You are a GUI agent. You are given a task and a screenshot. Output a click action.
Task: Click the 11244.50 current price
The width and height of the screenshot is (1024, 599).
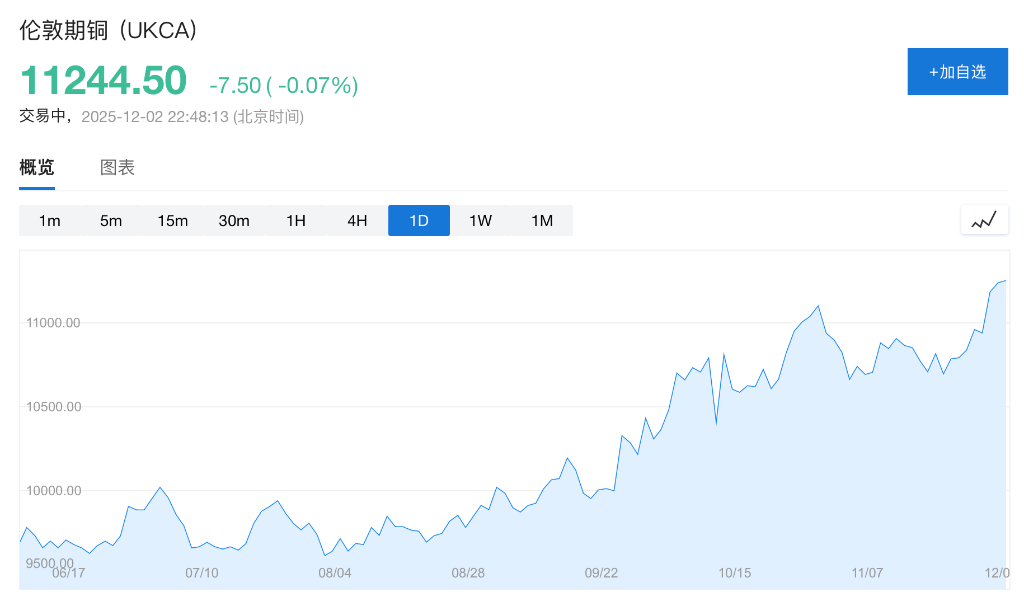pyautogui.click(x=103, y=81)
